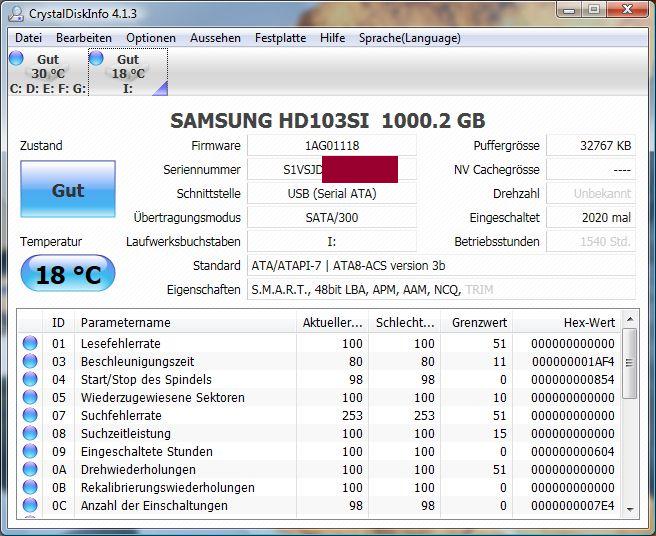Screen dimensions: 656x536
Task: Select the blue status orb for drive I:
Action: [x=96, y=58]
